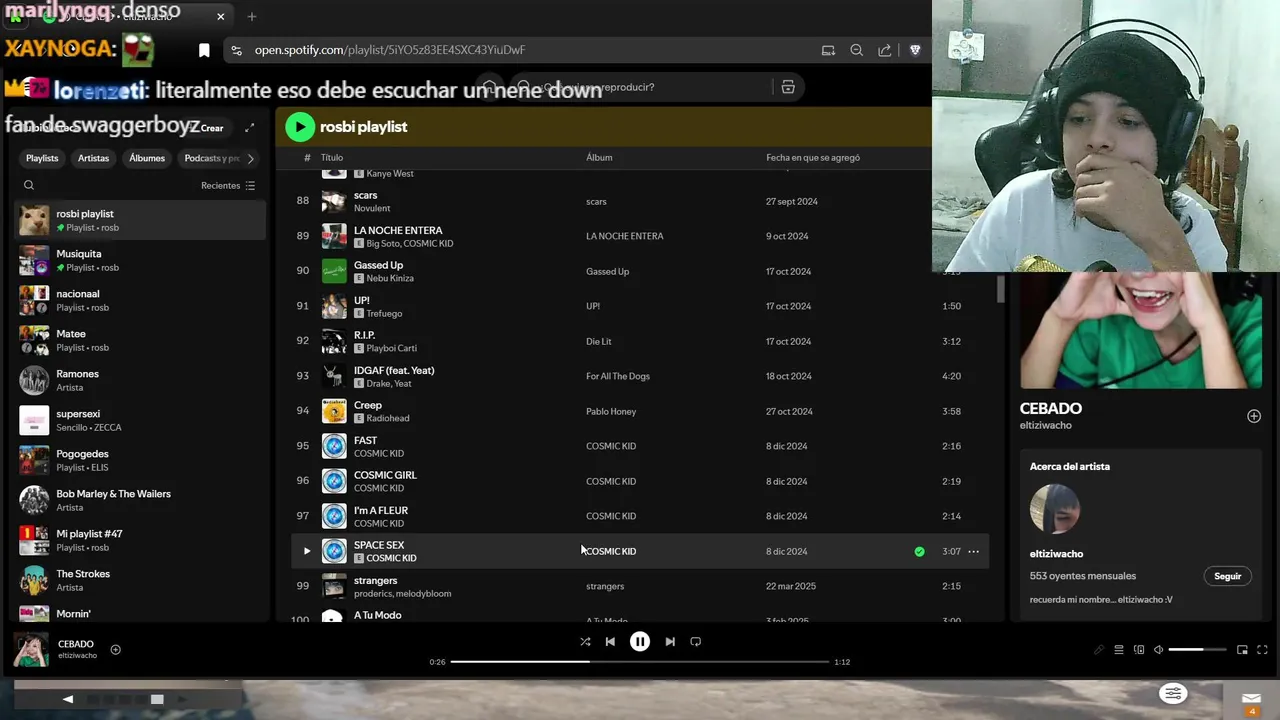This screenshot has width=1280, height=720.
Task: Open the supersexi single
Action: 140,420
